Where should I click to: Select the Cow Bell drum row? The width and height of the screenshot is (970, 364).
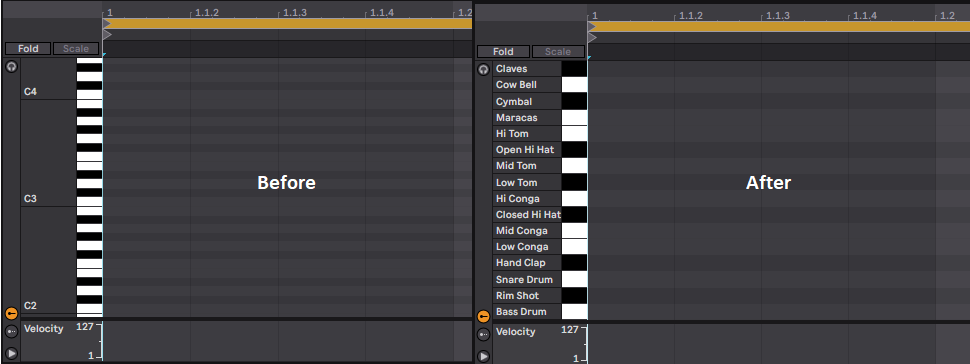coord(527,85)
